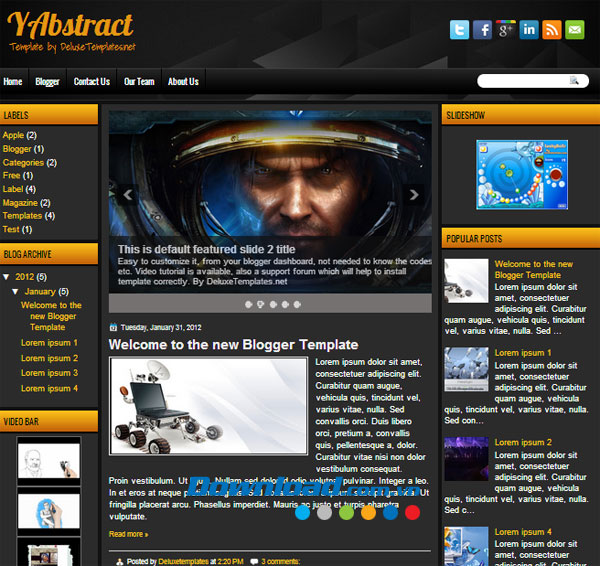Click the featured slide 2 title

[207, 250]
